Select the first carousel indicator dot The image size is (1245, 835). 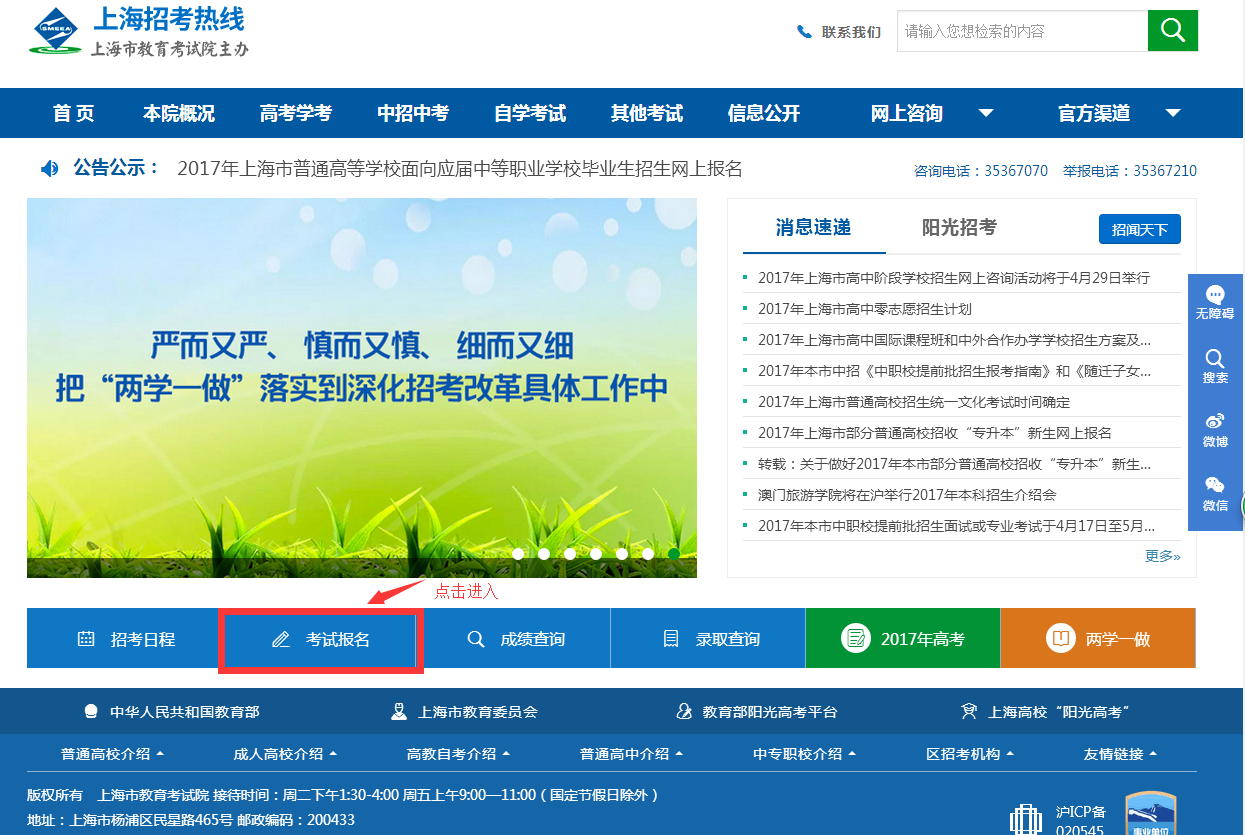tap(518, 553)
